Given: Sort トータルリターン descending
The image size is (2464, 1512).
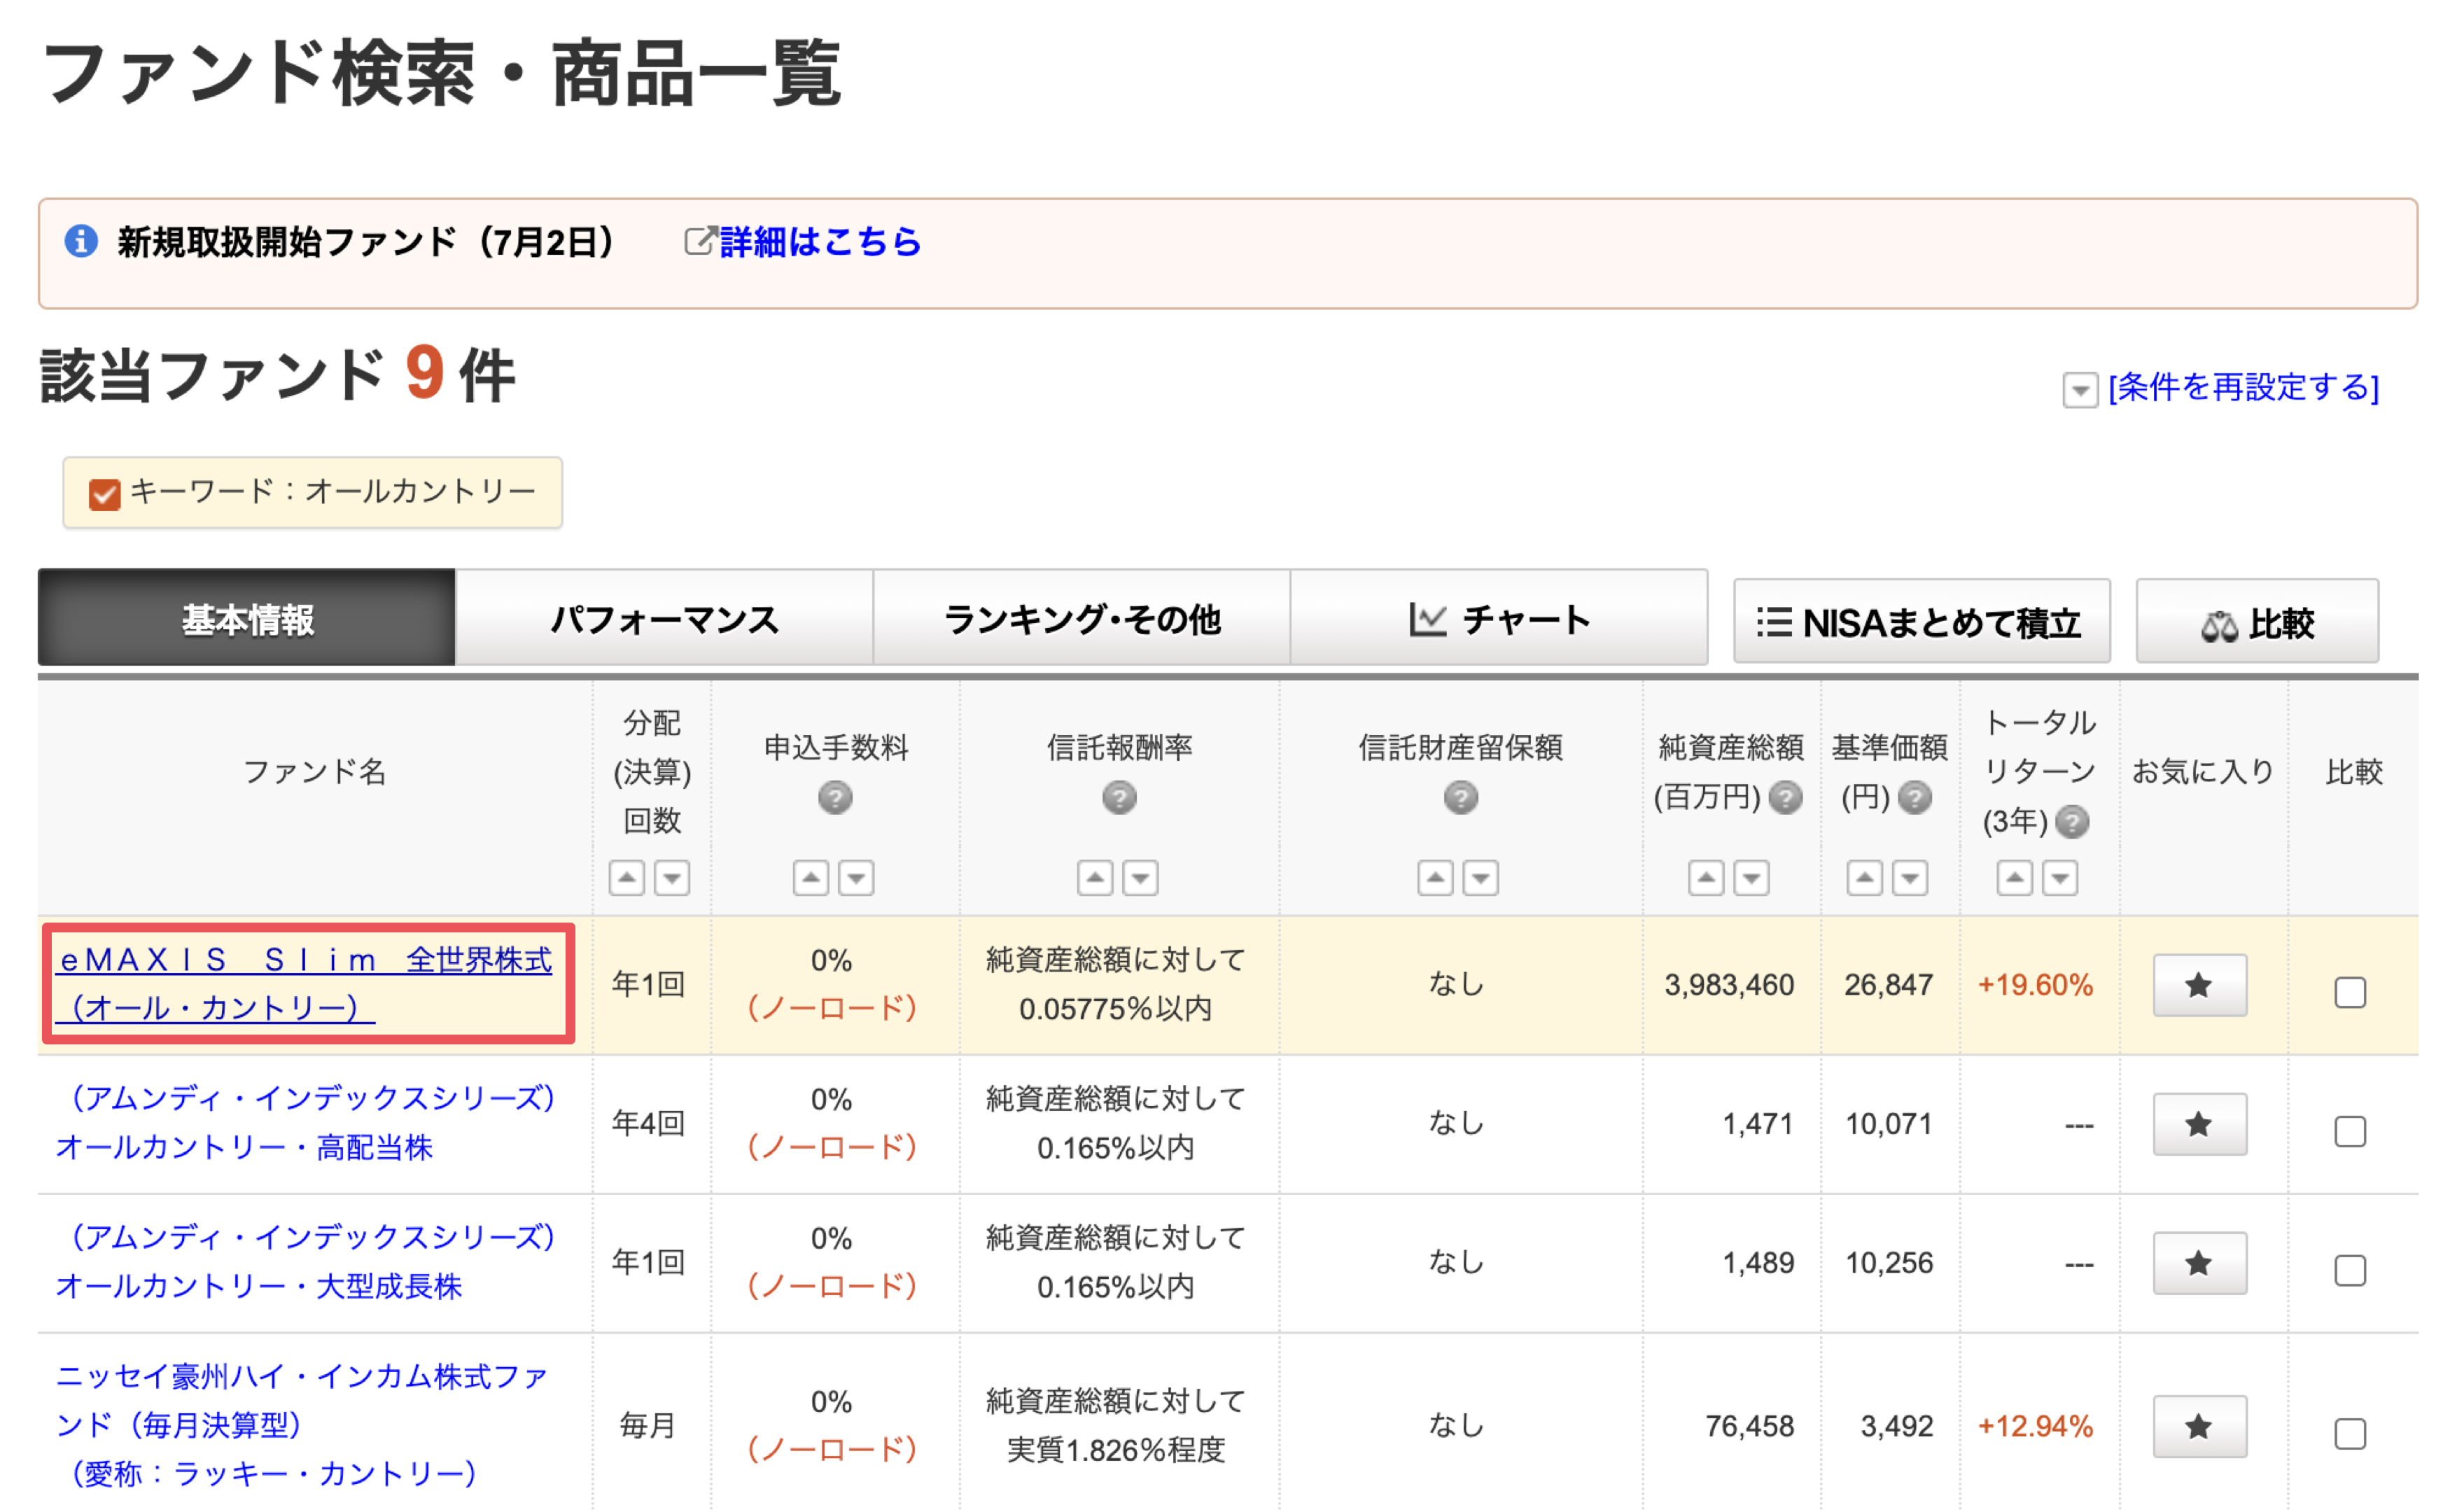Looking at the screenshot, I should pyautogui.click(x=2060, y=878).
